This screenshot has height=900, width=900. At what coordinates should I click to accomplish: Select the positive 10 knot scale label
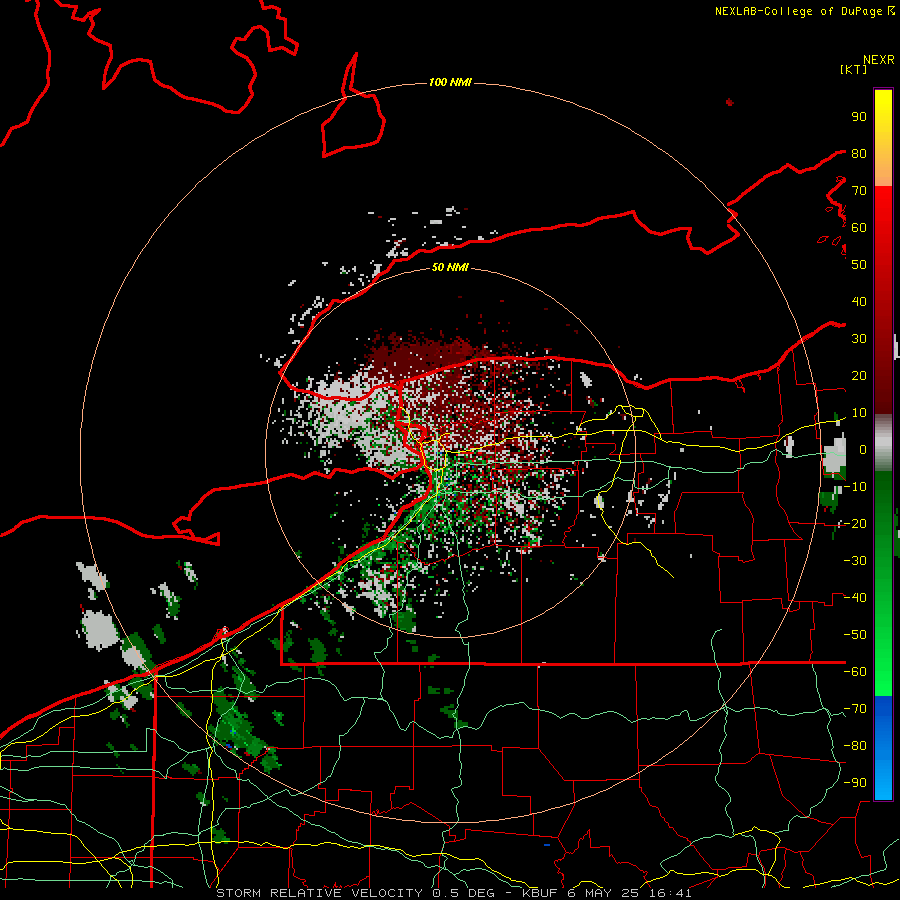(859, 413)
